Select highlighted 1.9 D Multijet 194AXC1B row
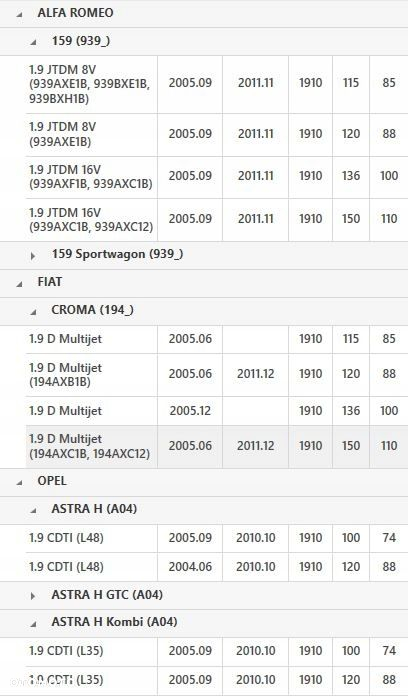 point(217,446)
